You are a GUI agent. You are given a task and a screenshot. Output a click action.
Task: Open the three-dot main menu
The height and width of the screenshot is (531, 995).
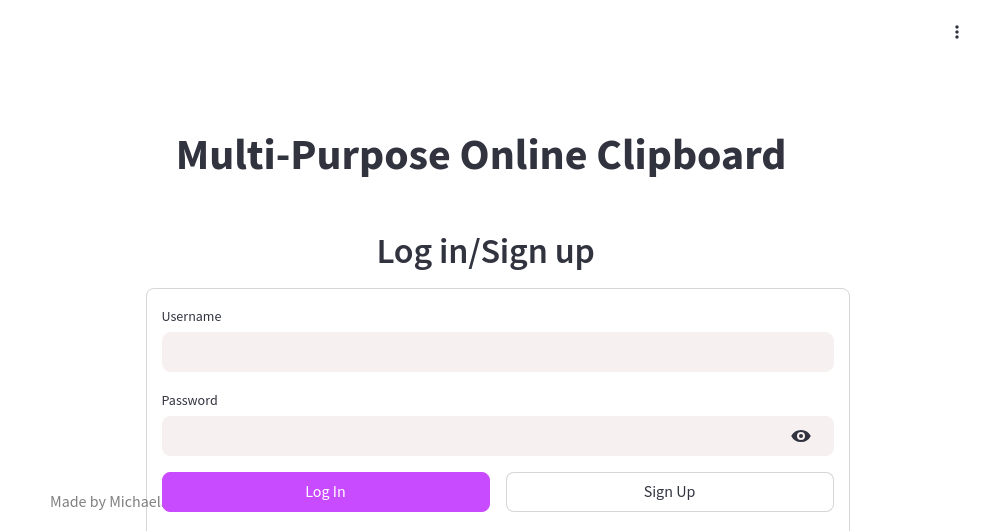(x=957, y=32)
